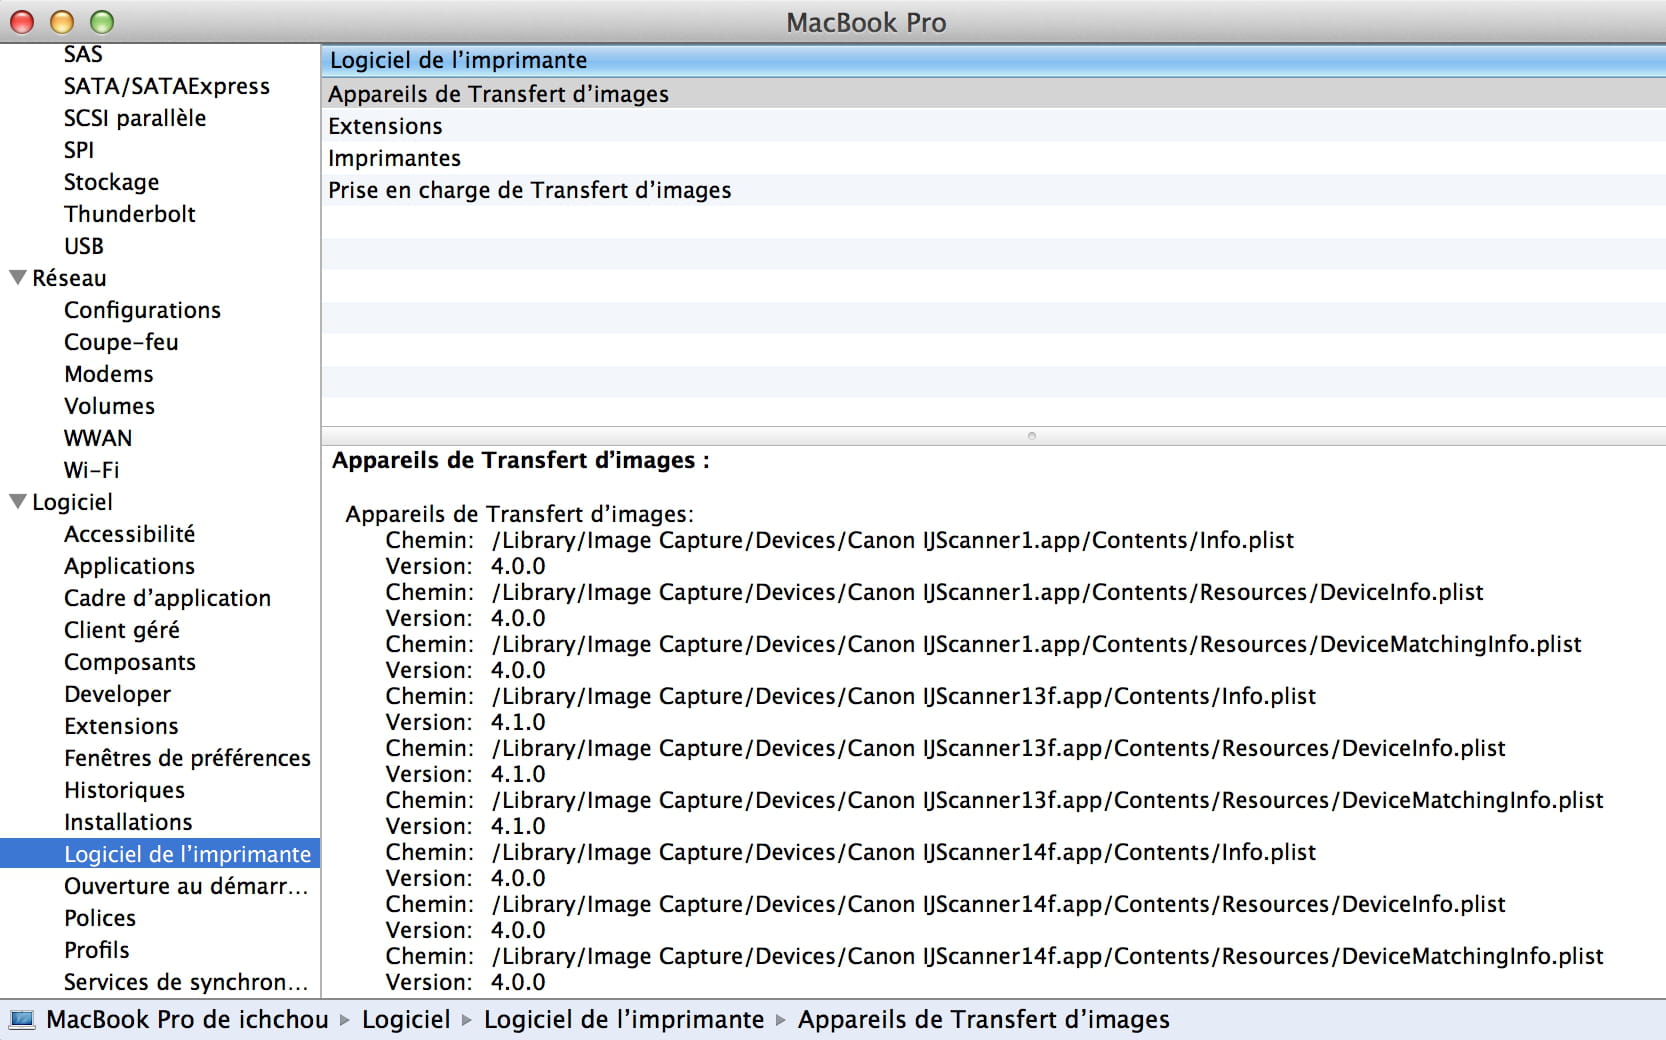1666x1040 pixels.
Task: Click the pane splitter handle dot
Action: point(1031,436)
